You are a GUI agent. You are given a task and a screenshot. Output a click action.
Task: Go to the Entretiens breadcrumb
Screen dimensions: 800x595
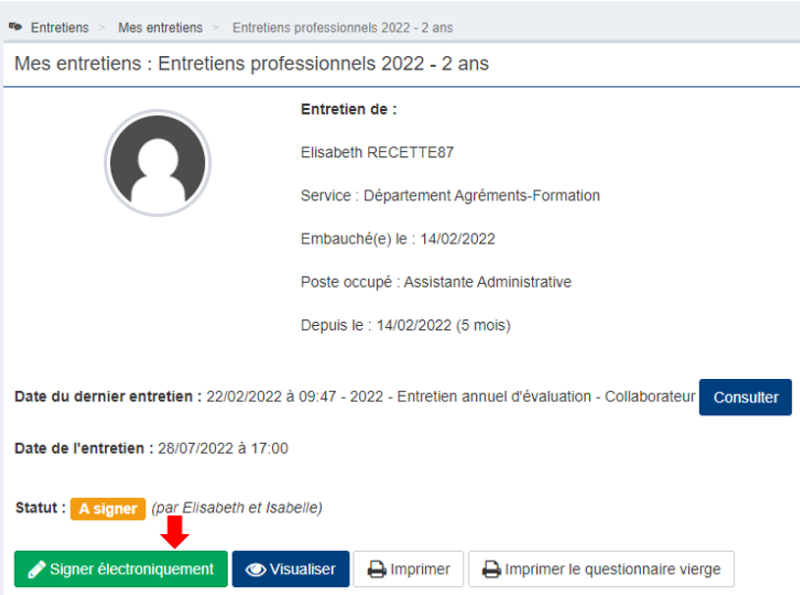coord(59,27)
